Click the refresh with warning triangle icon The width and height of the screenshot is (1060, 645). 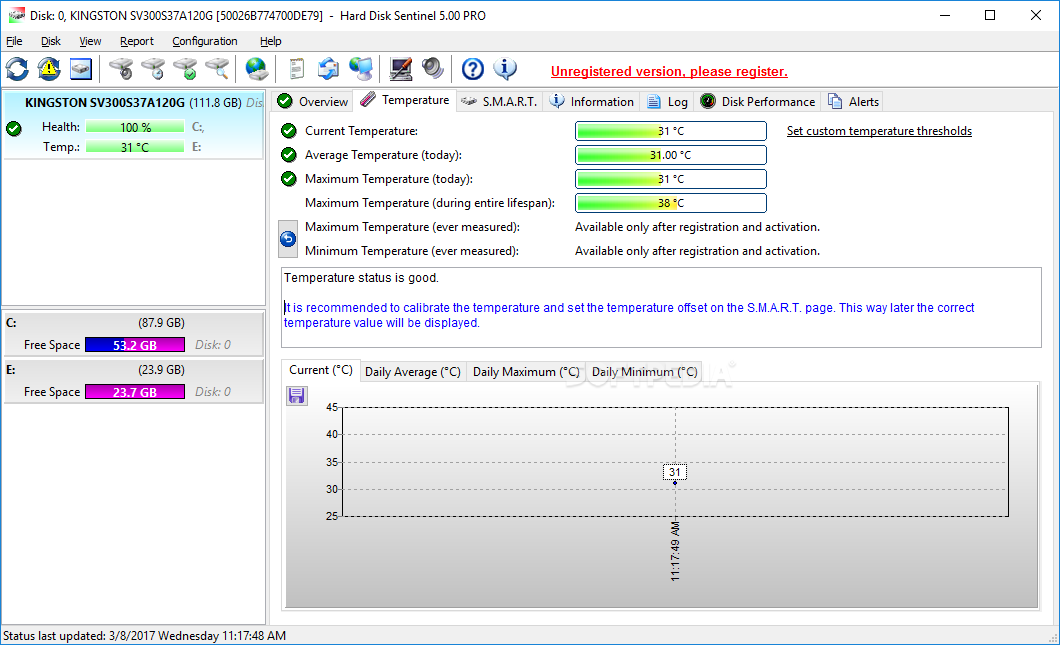[49, 69]
